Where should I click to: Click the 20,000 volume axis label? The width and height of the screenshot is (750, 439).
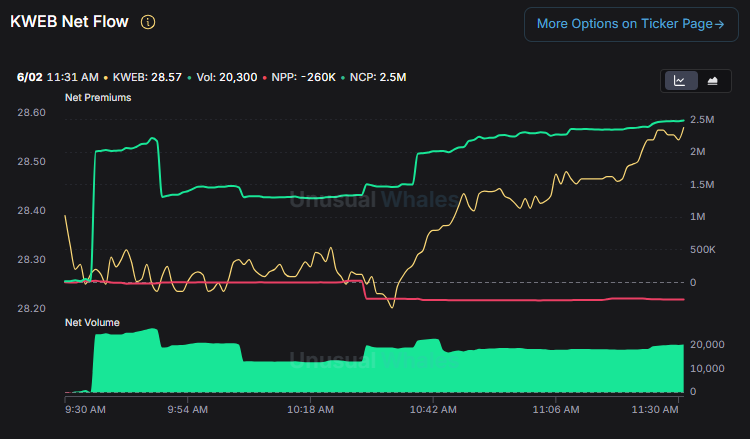click(x=707, y=345)
